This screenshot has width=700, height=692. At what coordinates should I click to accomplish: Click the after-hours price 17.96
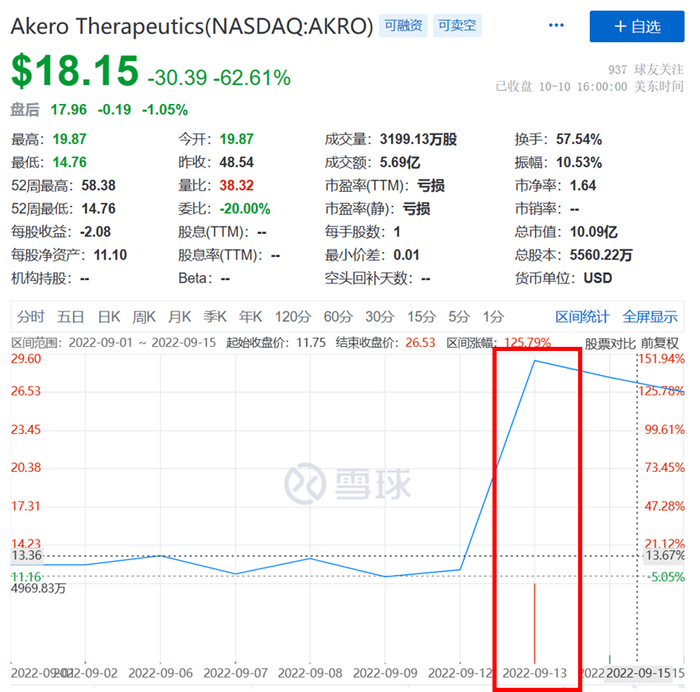tap(68, 109)
